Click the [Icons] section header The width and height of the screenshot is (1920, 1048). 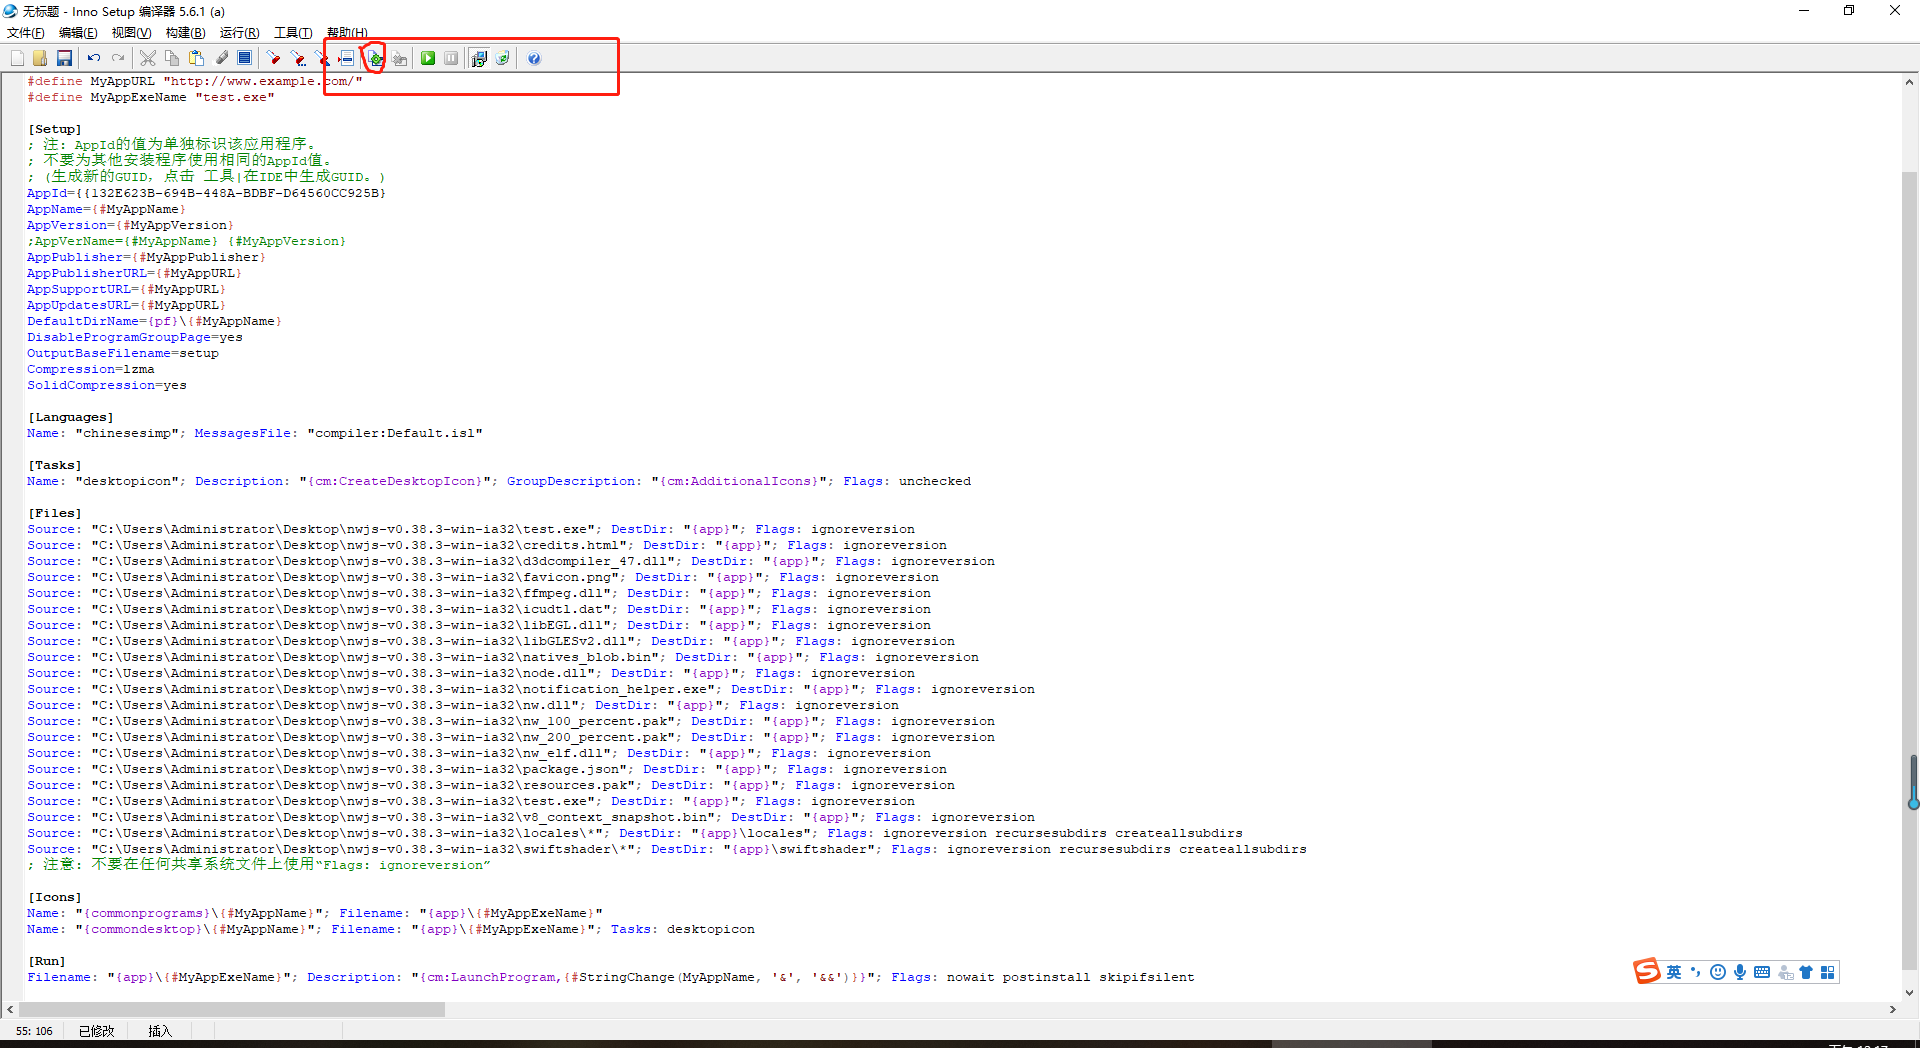pos(55,897)
